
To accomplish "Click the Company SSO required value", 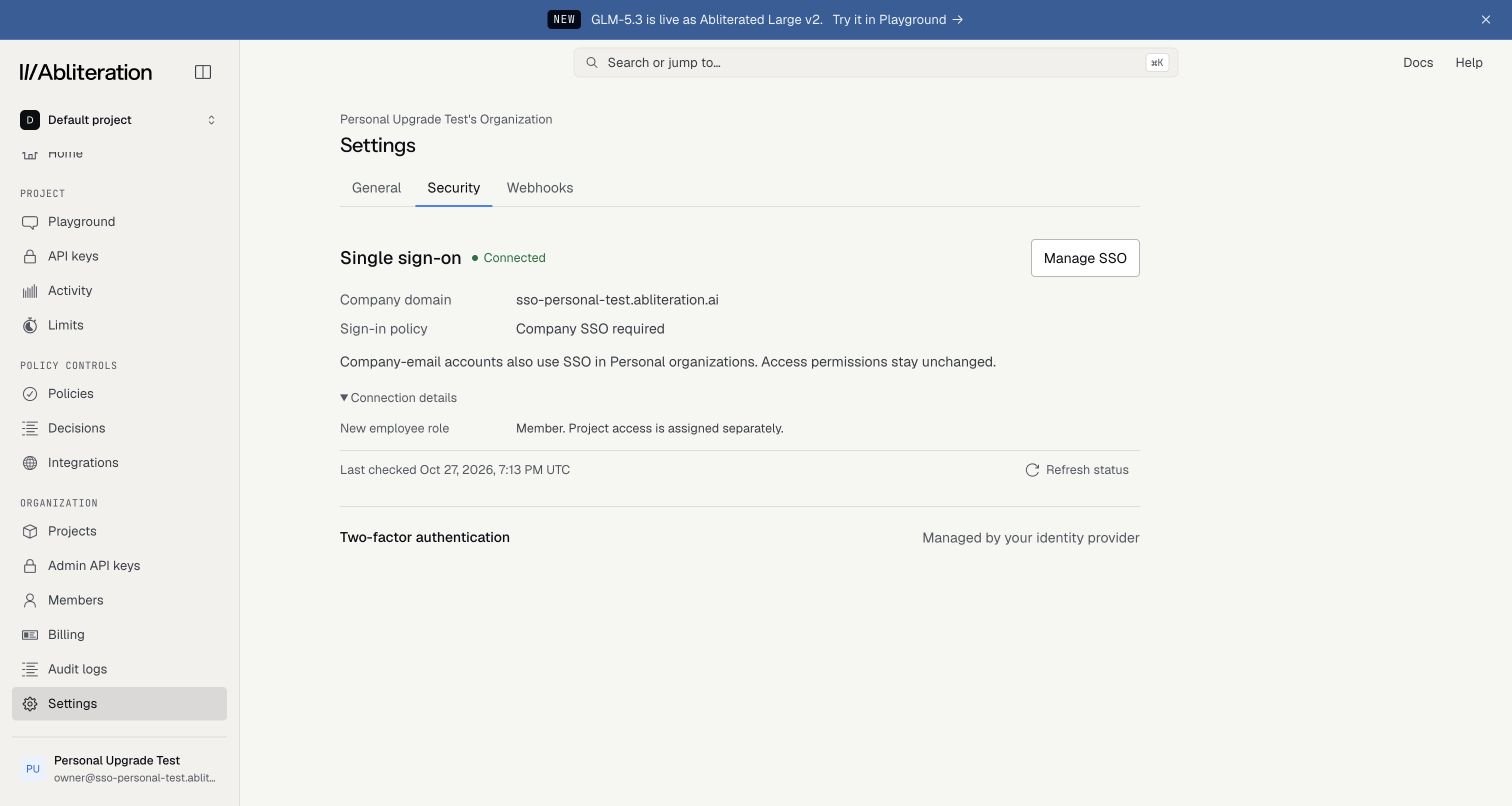I will coord(590,329).
